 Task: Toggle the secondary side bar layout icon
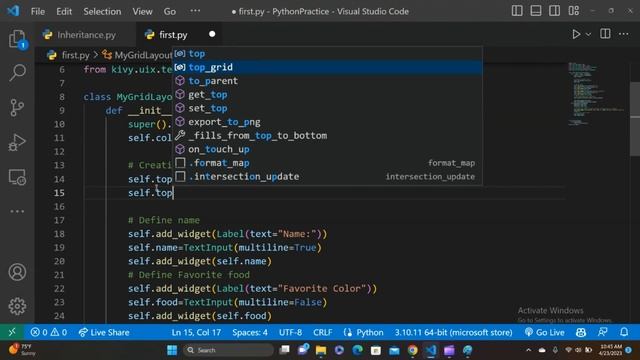coord(554,11)
